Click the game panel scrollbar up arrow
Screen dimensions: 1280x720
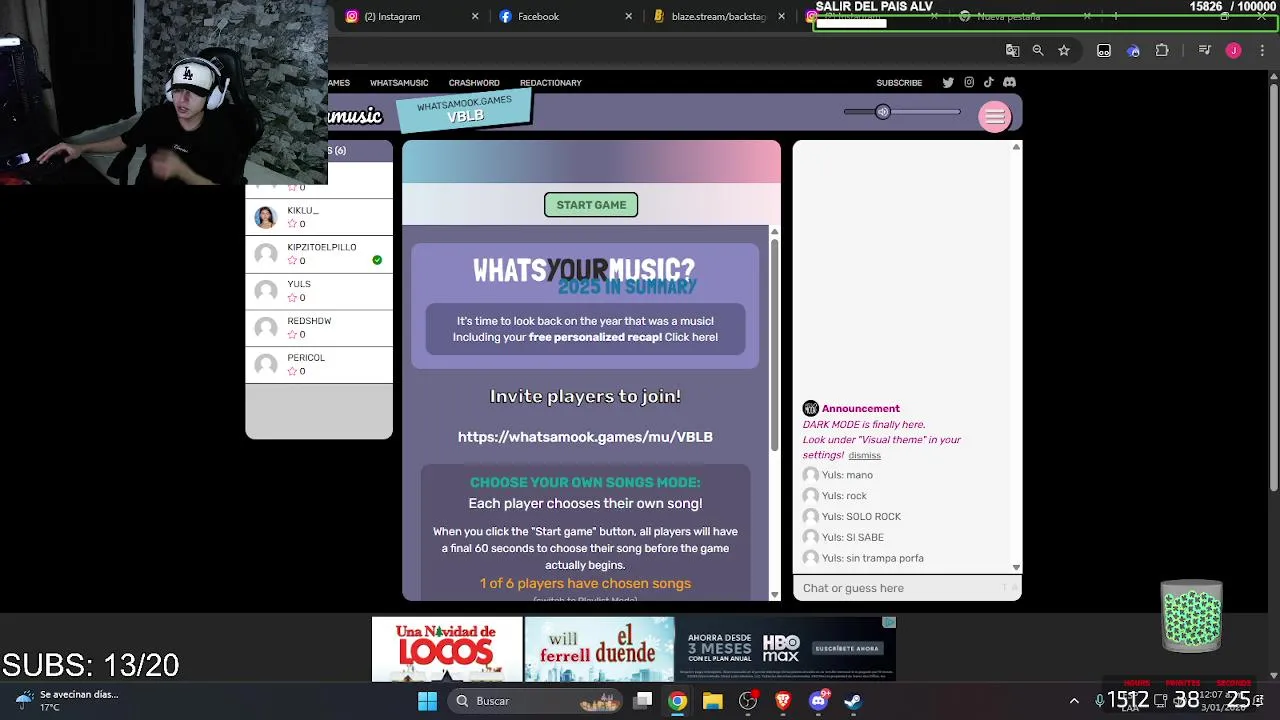774,232
